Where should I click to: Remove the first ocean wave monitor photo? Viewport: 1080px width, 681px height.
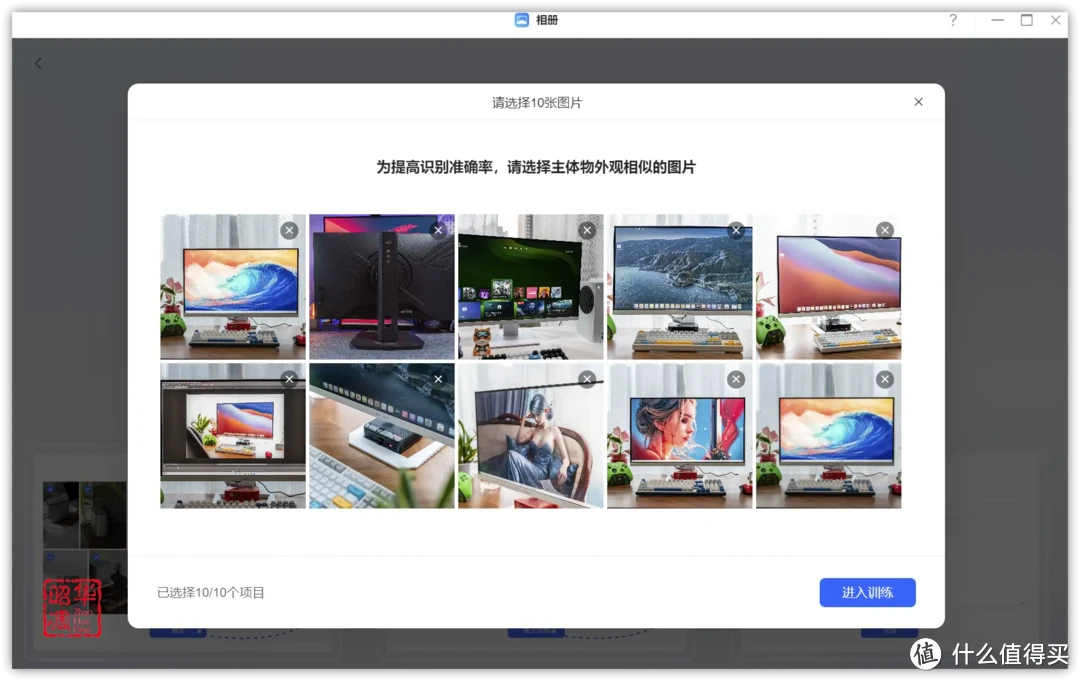click(289, 230)
